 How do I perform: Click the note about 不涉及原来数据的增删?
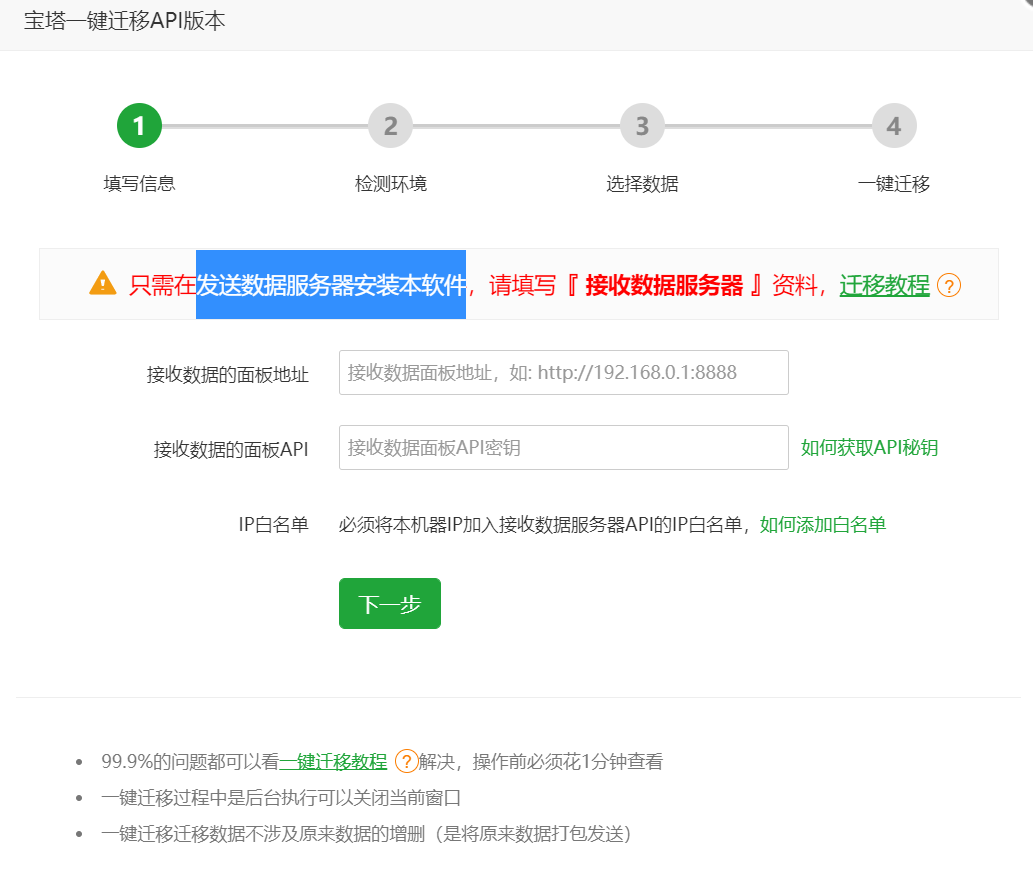pos(366,833)
